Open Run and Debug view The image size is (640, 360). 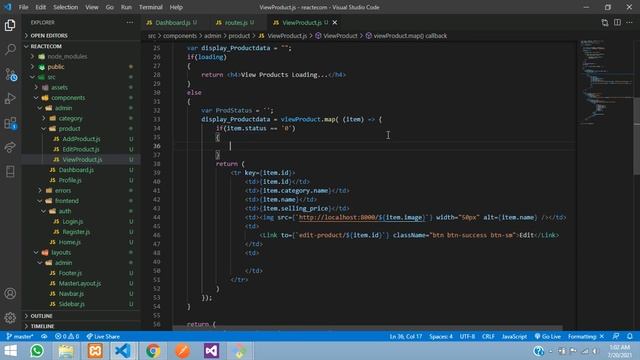pos(10,98)
